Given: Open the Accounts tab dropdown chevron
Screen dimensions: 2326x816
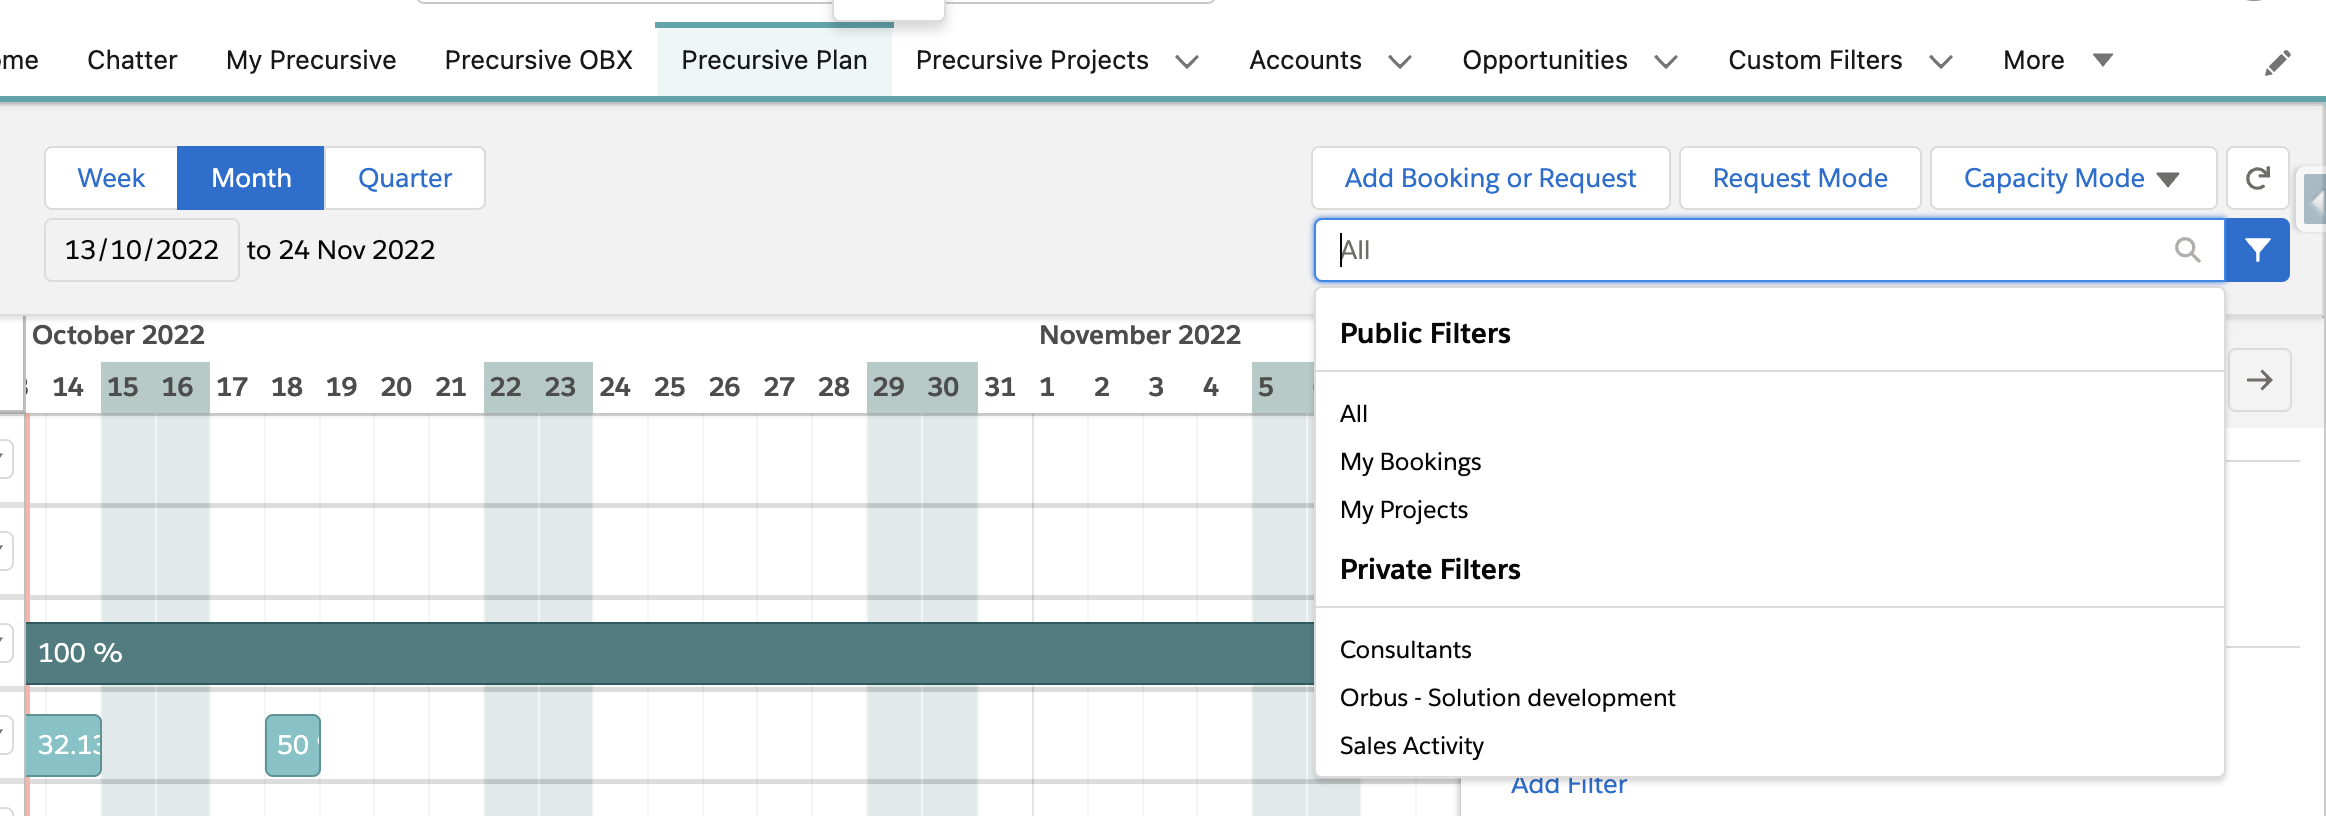Looking at the screenshot, I should [x=1400, y=62].
